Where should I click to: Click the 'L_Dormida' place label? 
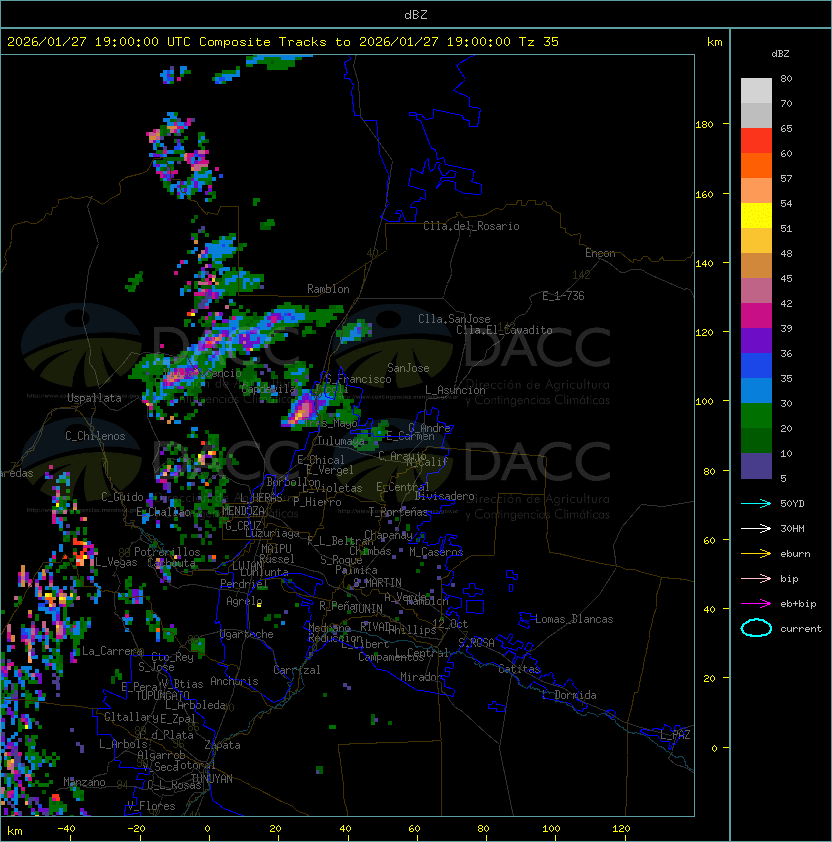569,695
